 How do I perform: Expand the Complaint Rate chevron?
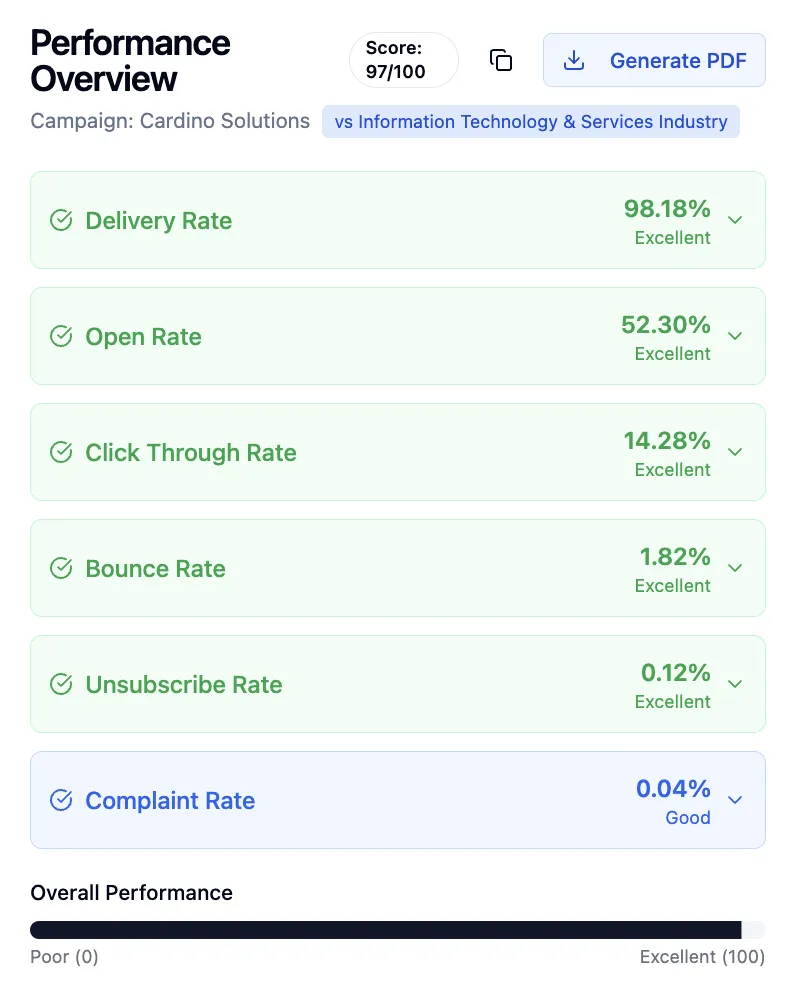[x=735, y=800]
